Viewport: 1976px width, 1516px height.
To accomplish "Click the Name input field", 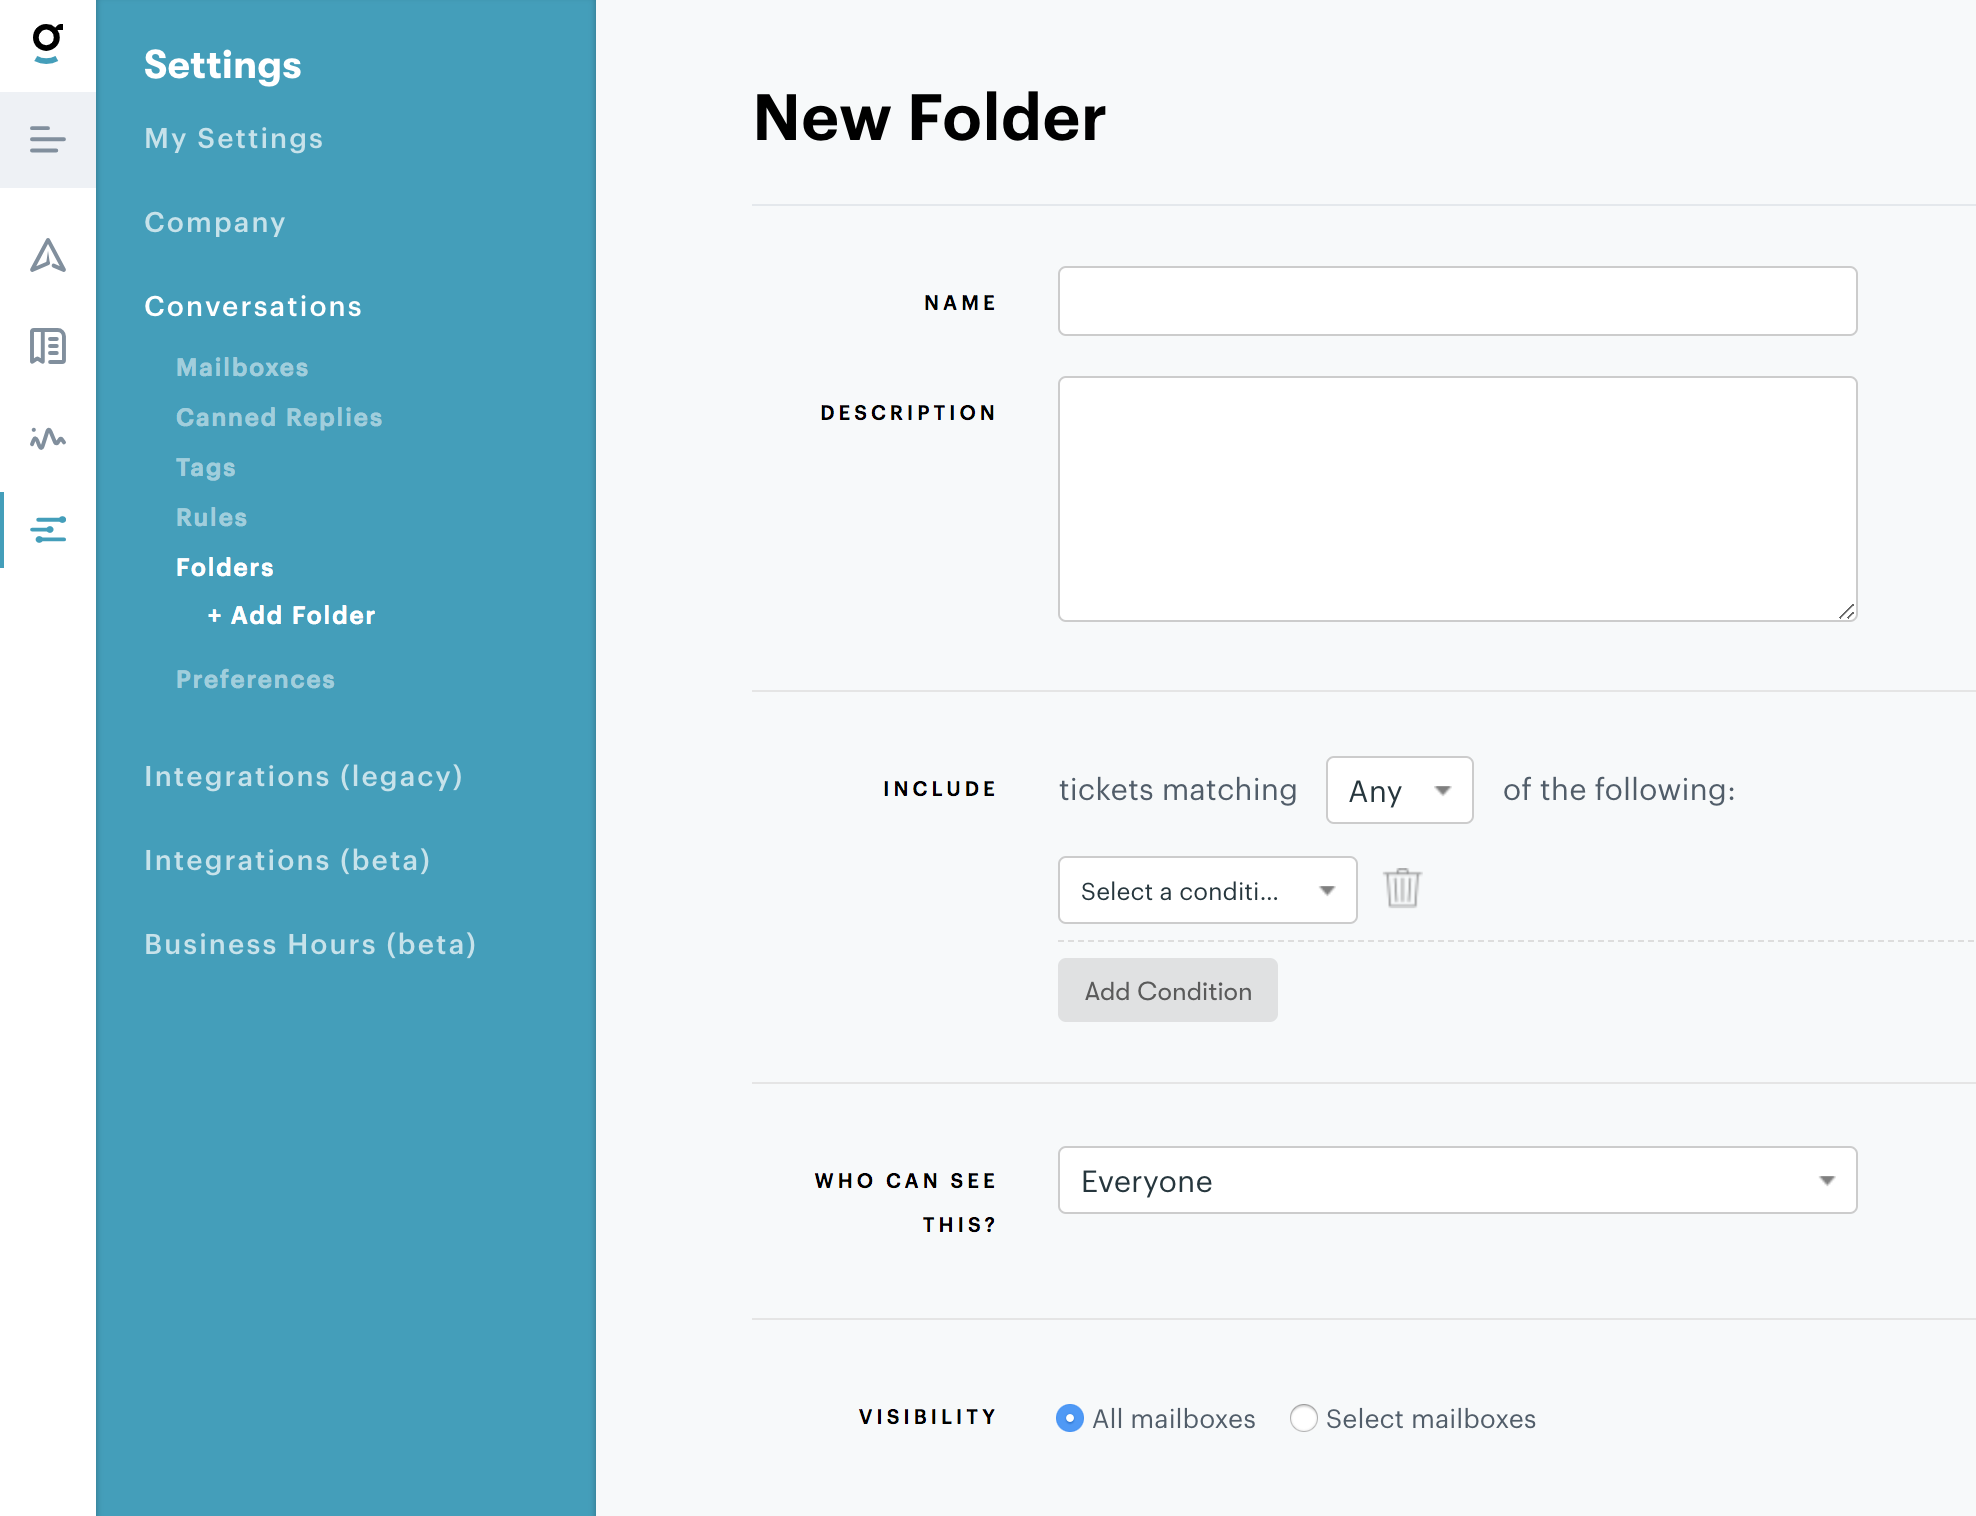I will point(1457,301).
